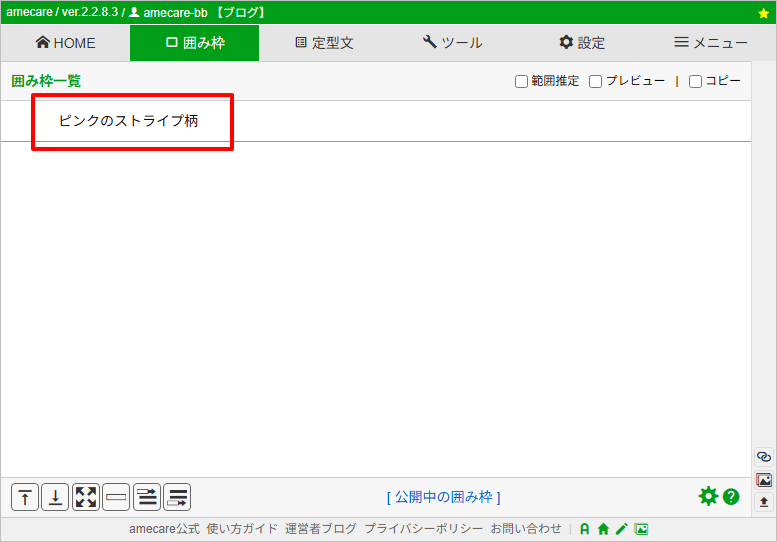This screenshot has height=542, width=777.
Task: Click the 公開中の囲み枠 link
Action: 443,497
